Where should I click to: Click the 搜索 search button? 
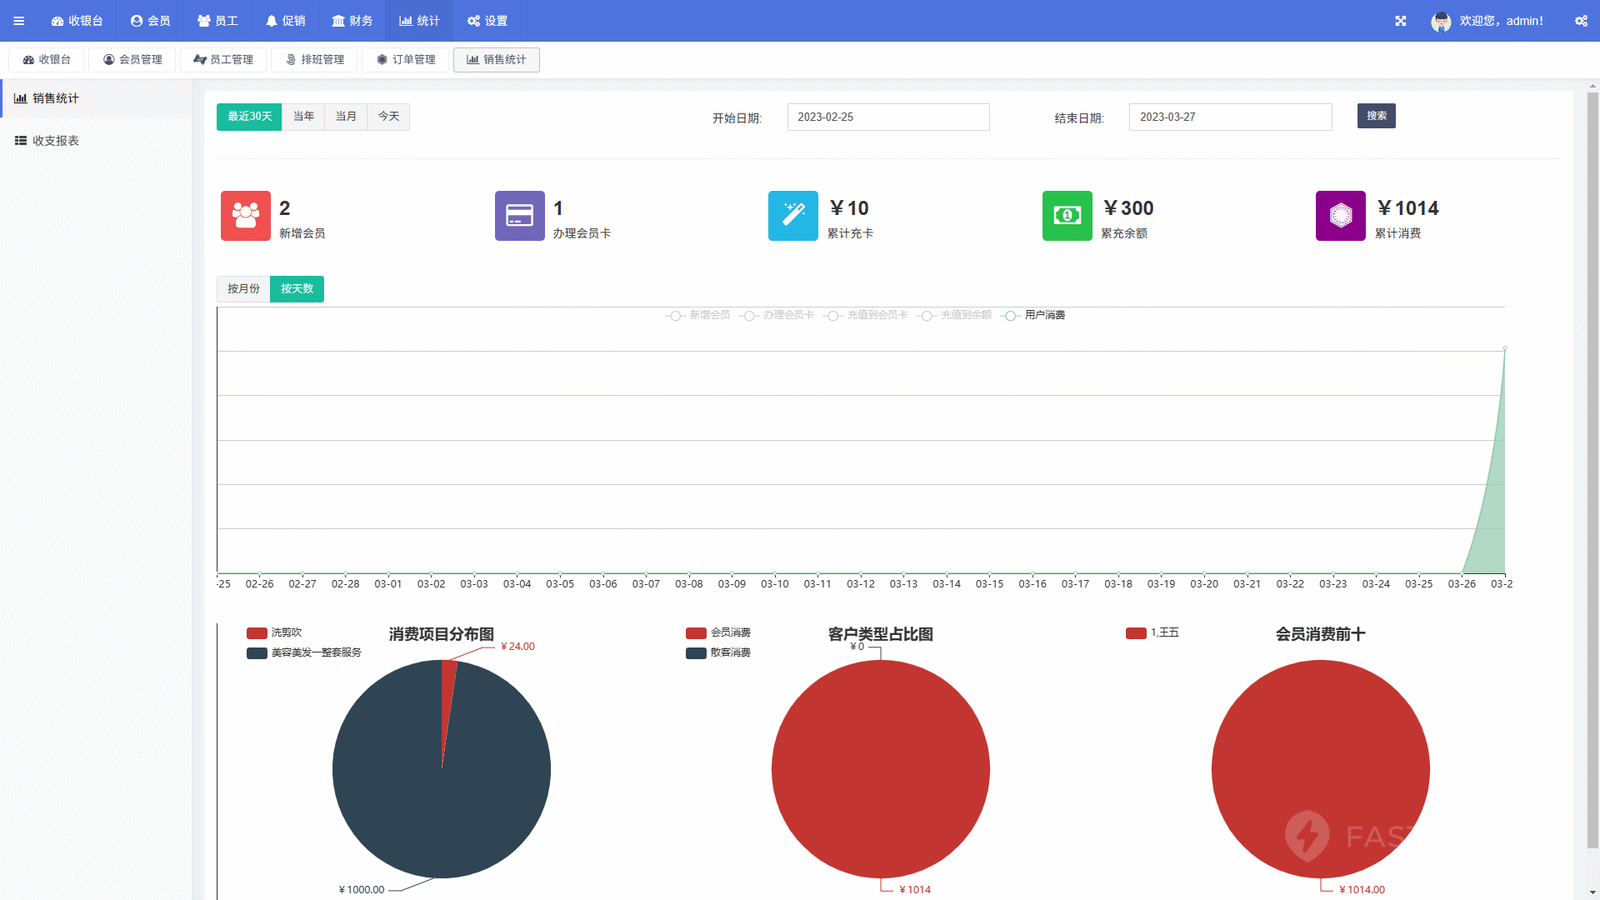1376,116
